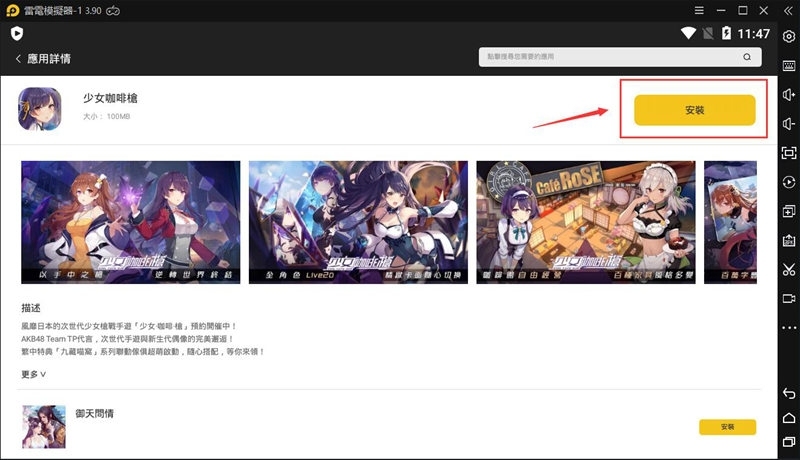This screenshot has width=800, height=460.
Task: Expand description with 更多
Action: pyautogui.click(x=34, y=374)
